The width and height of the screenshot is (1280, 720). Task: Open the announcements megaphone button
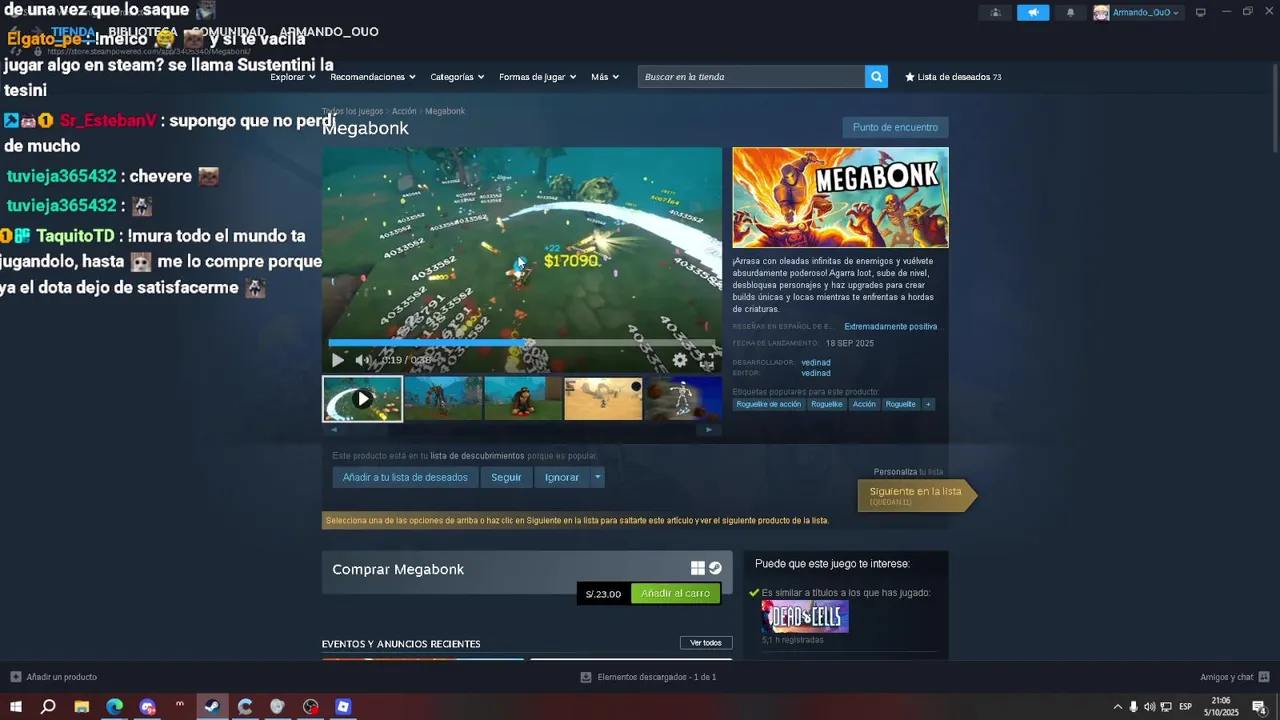[x=1033, y=12]
